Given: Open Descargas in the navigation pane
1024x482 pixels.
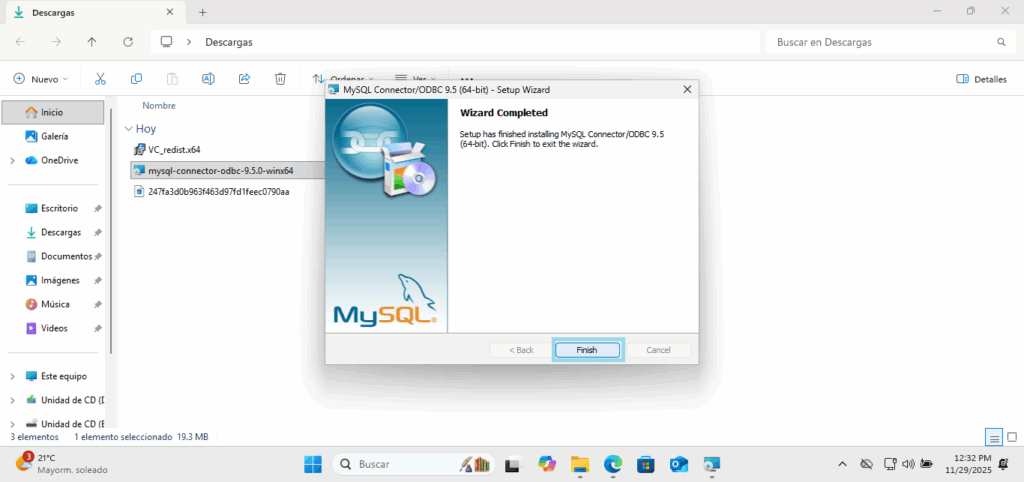Looking at the screenshot, I should [x=61, y=233].
